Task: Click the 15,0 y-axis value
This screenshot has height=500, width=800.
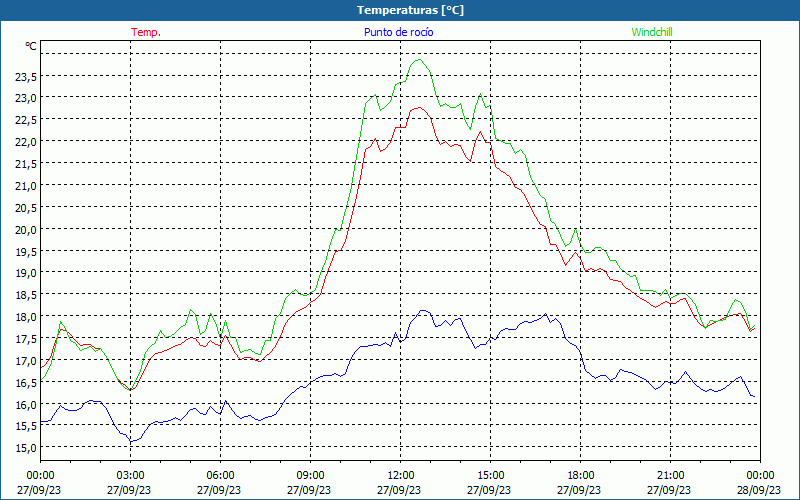Action: [26, 448]
